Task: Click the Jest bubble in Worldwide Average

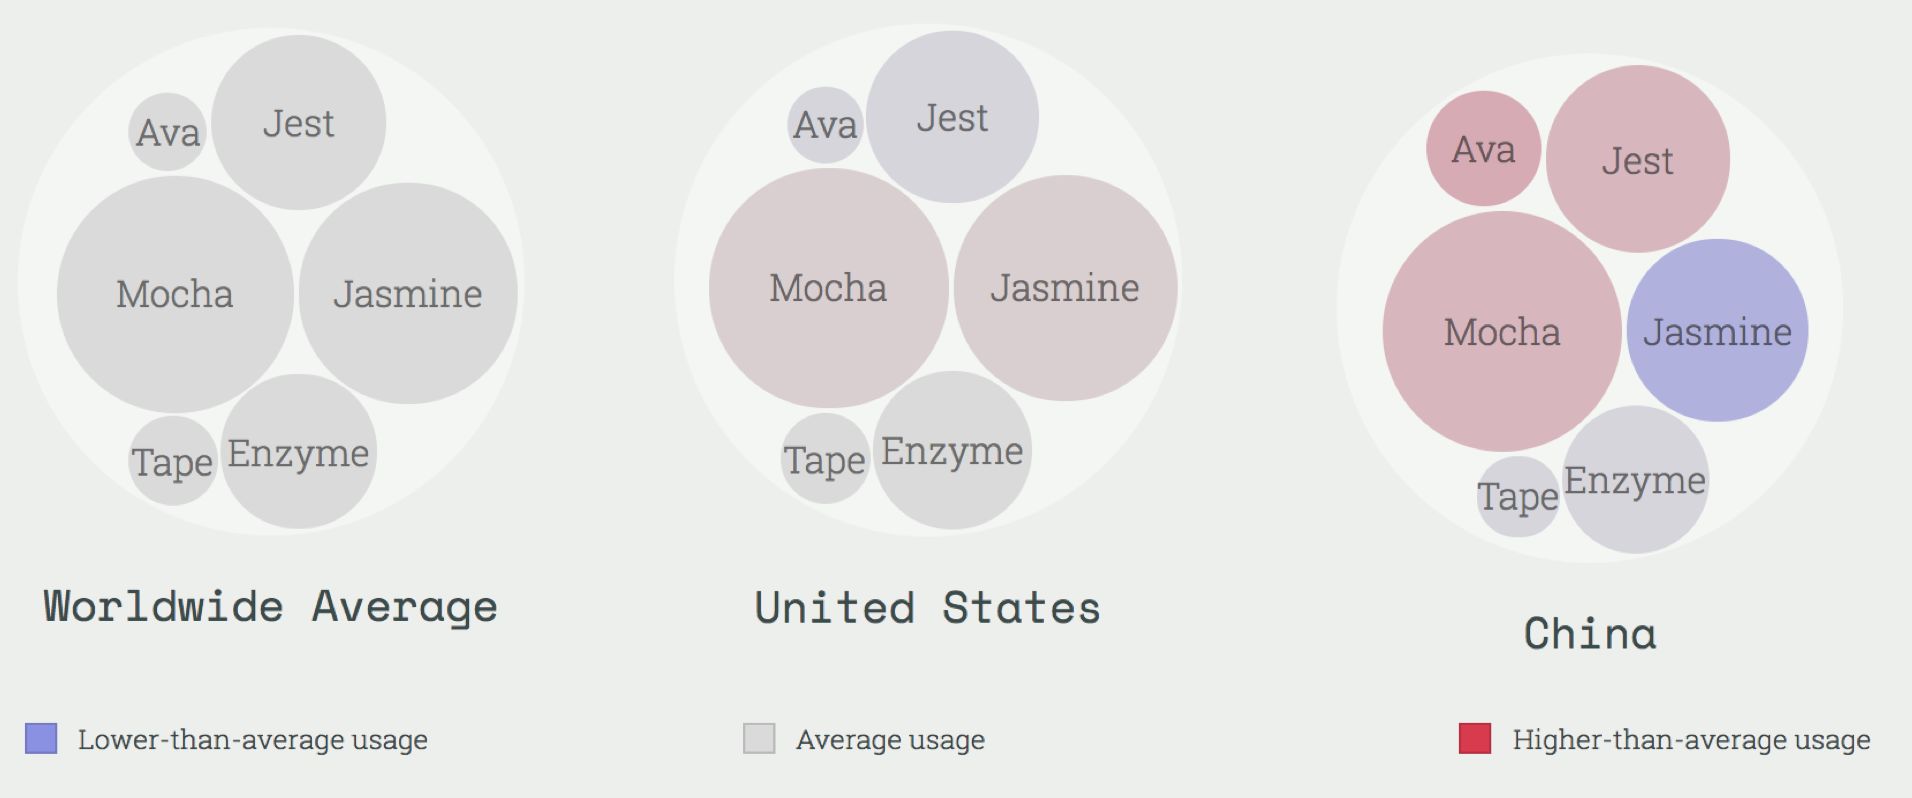Action: tap(298, 123)
